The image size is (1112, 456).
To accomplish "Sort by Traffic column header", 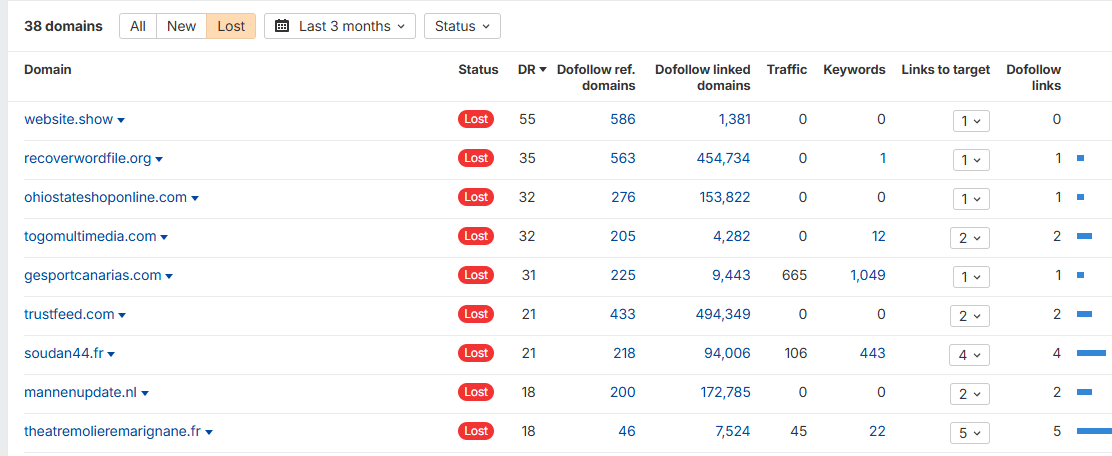I will click(x=786, y=69).
